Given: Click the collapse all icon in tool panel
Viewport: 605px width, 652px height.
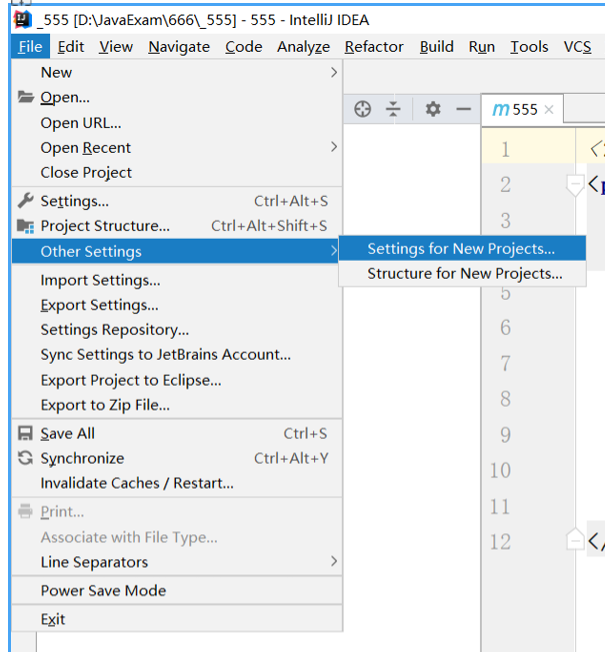Looking at the screenshot, I should pyautogui.click(x=393, y=109).
